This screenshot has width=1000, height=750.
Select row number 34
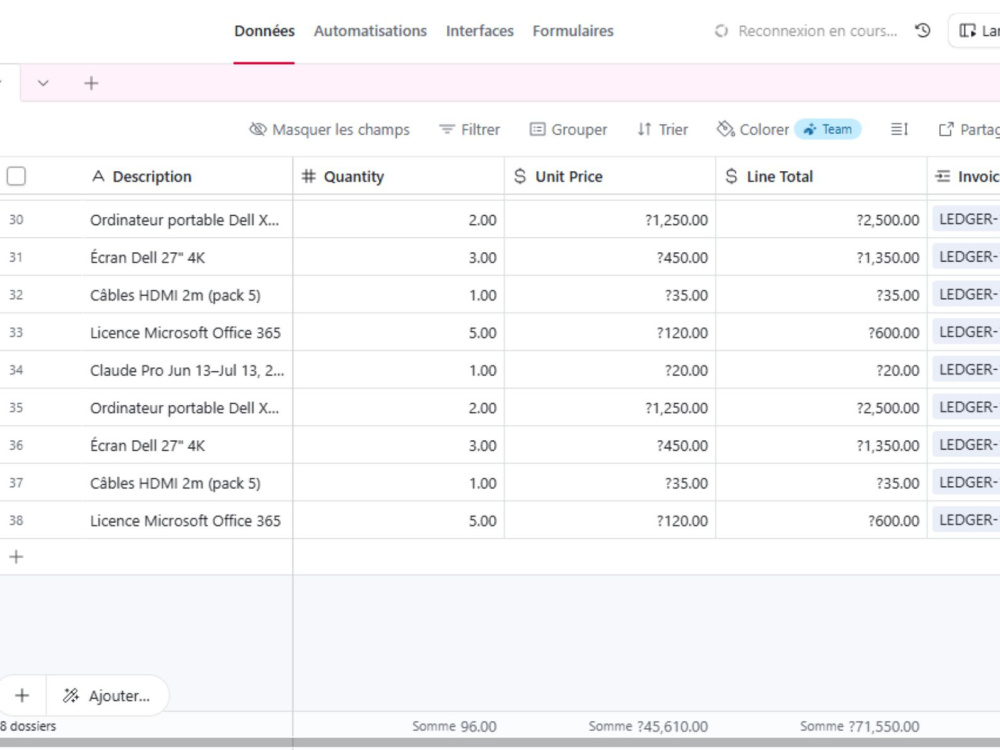pos(16,370)
